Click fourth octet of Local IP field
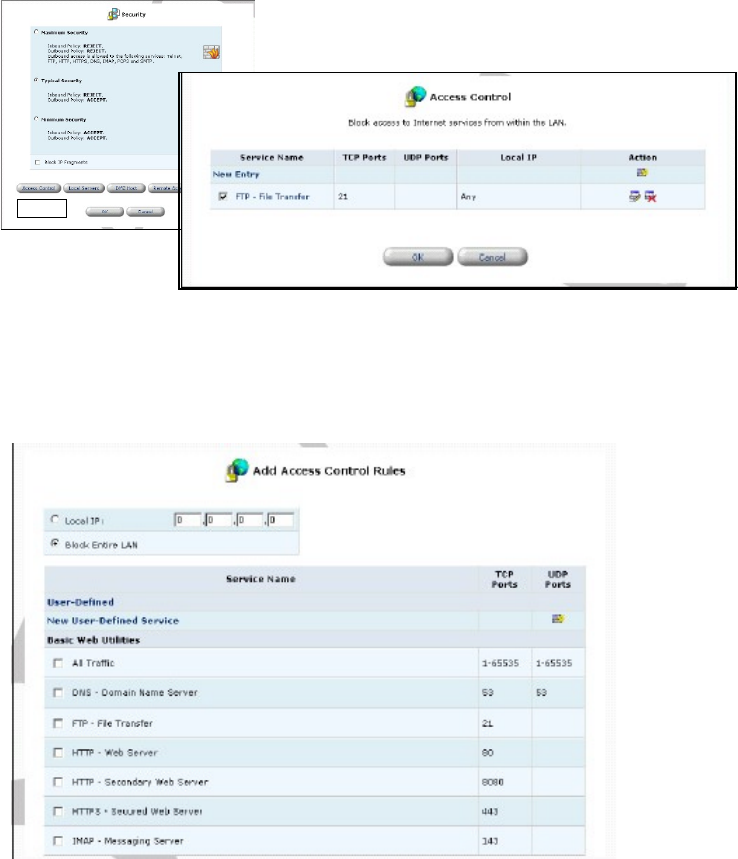This screenshot has height=859, width=738. 281,520
